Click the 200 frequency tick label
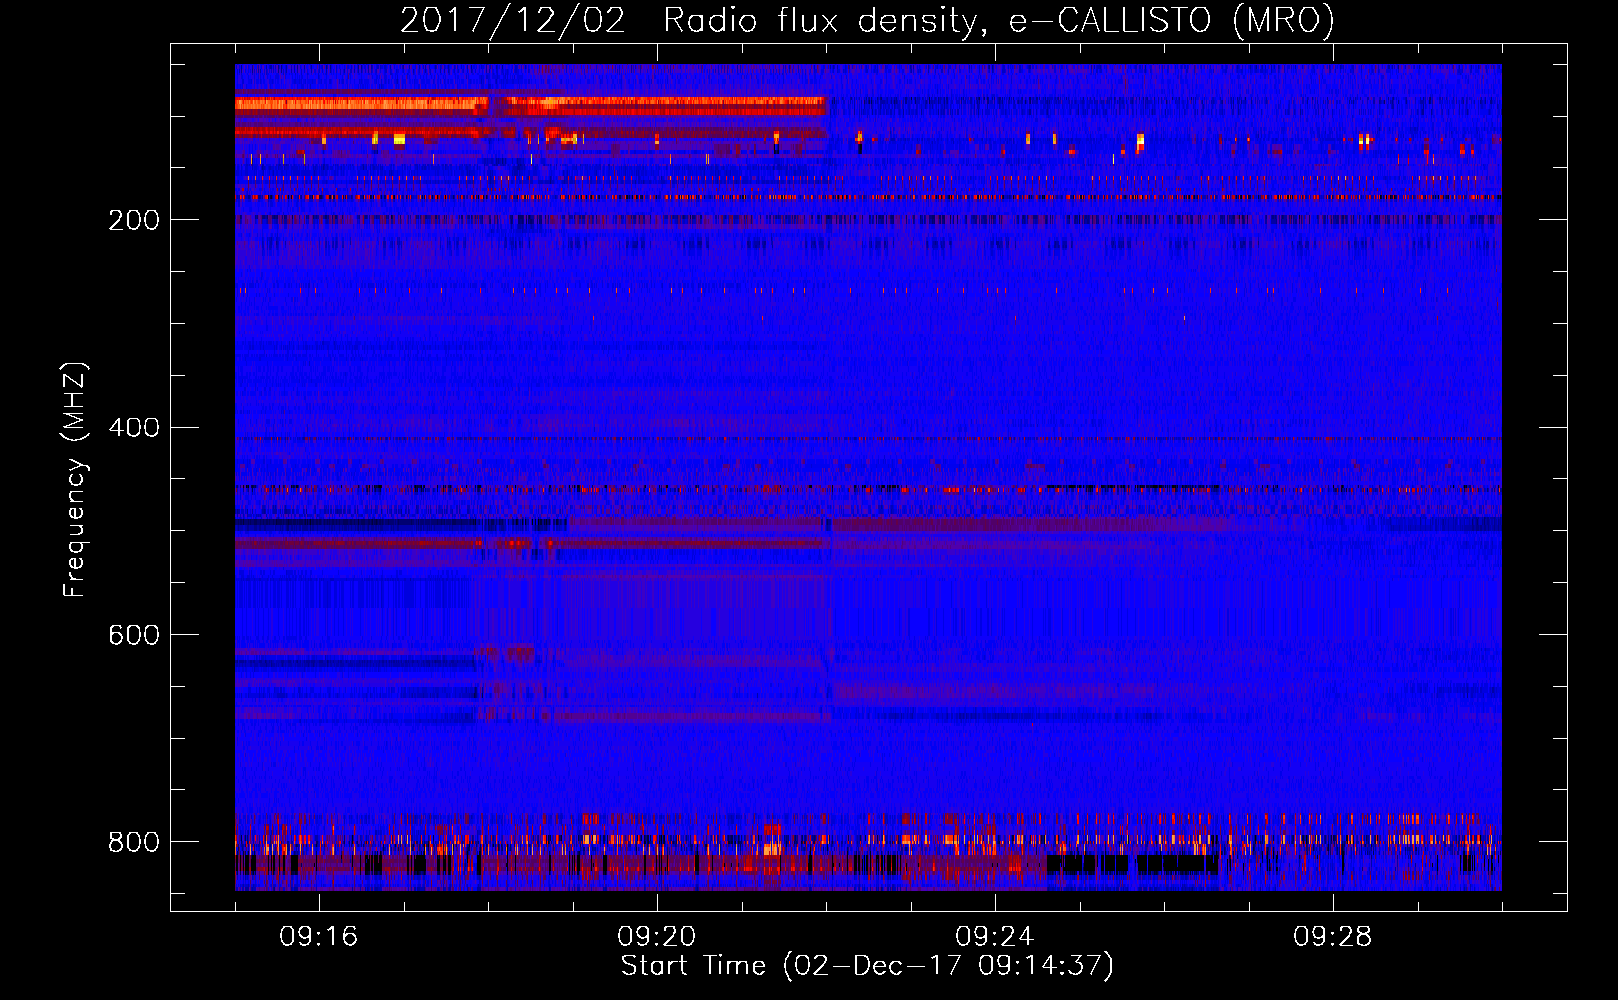 (133, 220)
